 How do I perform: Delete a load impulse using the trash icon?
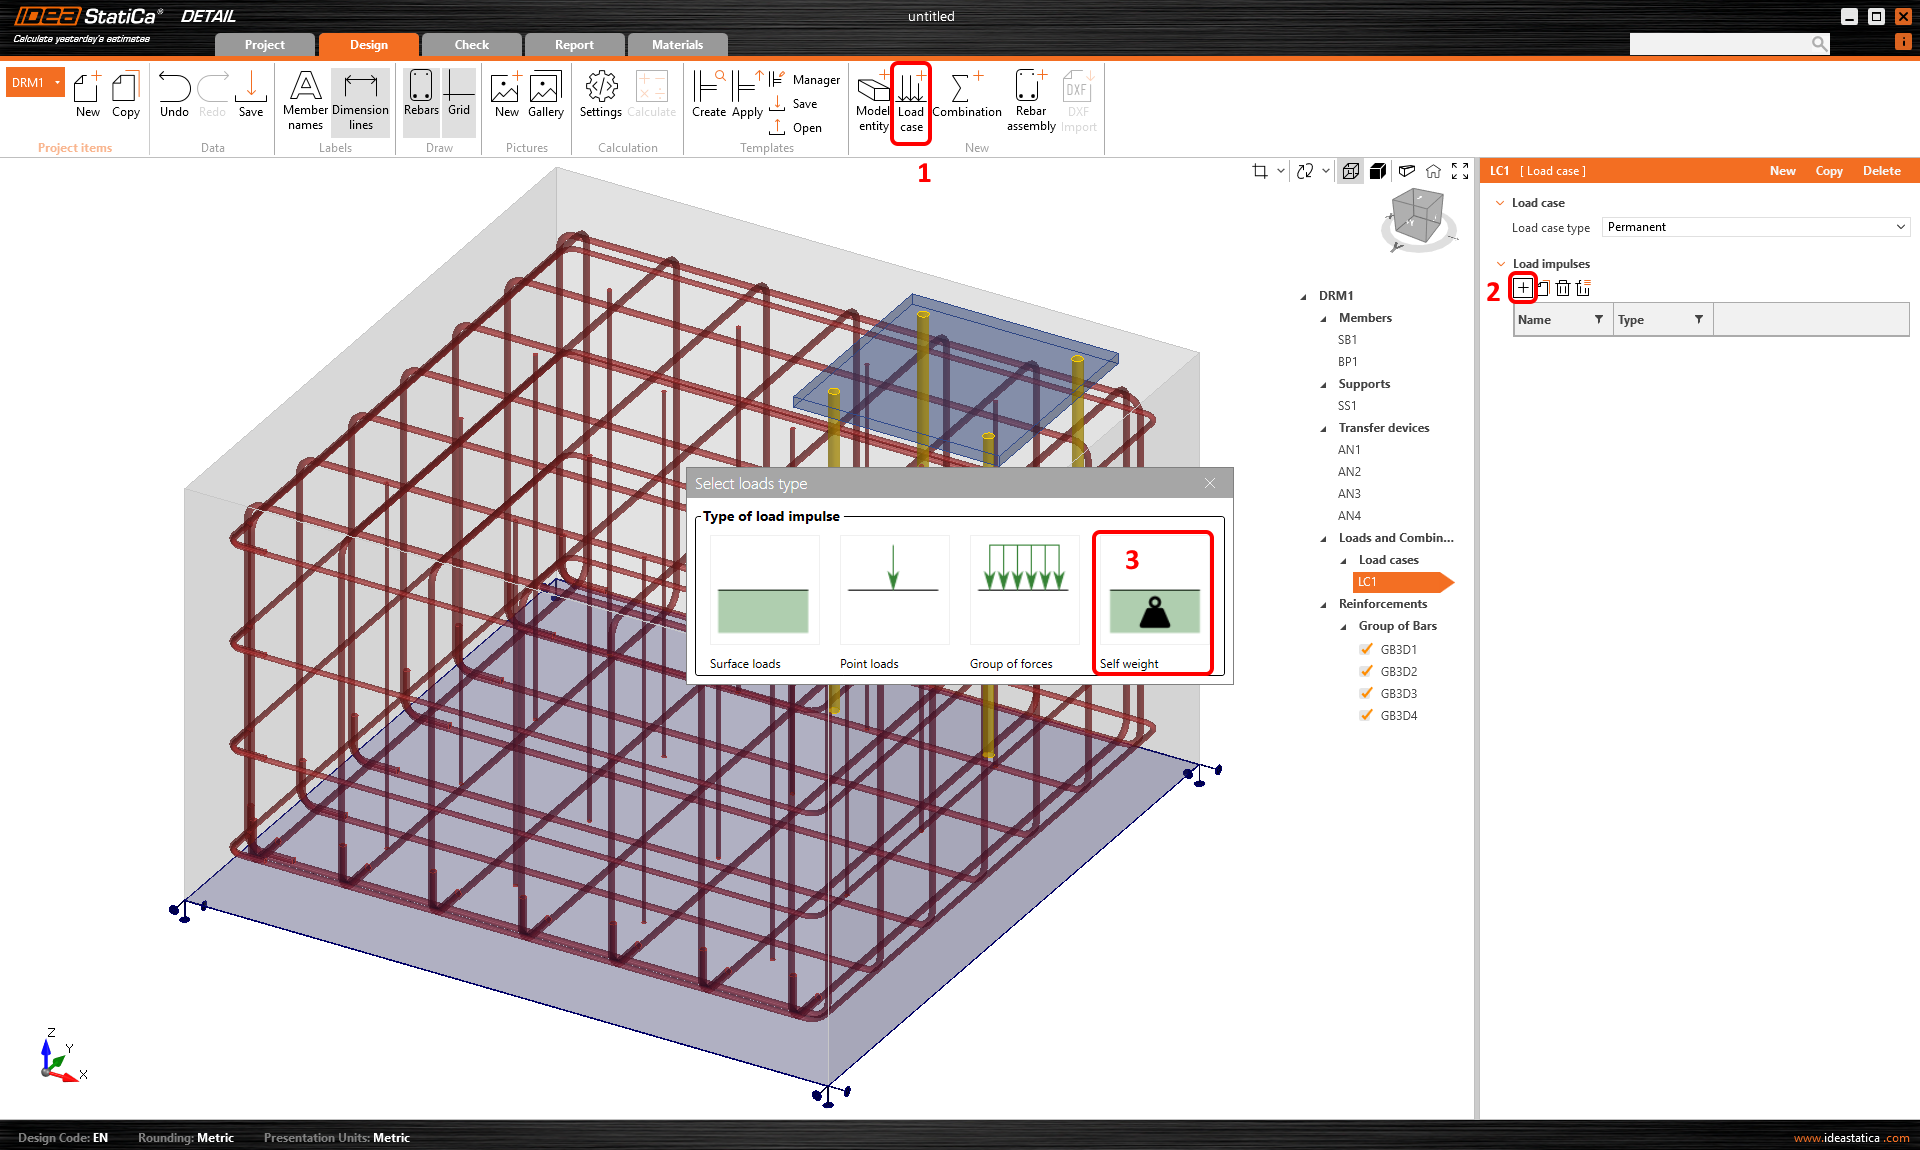(x=1563, y=288)
